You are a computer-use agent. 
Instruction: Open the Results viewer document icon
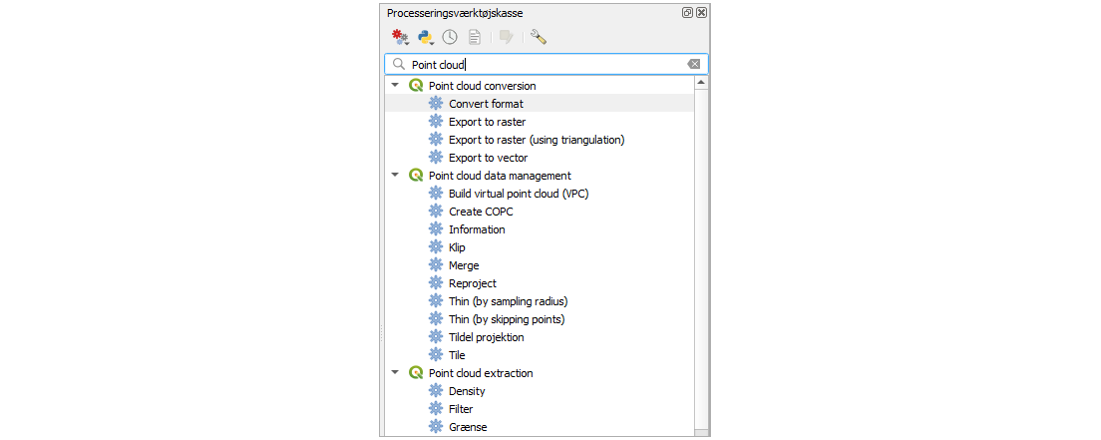475,37
